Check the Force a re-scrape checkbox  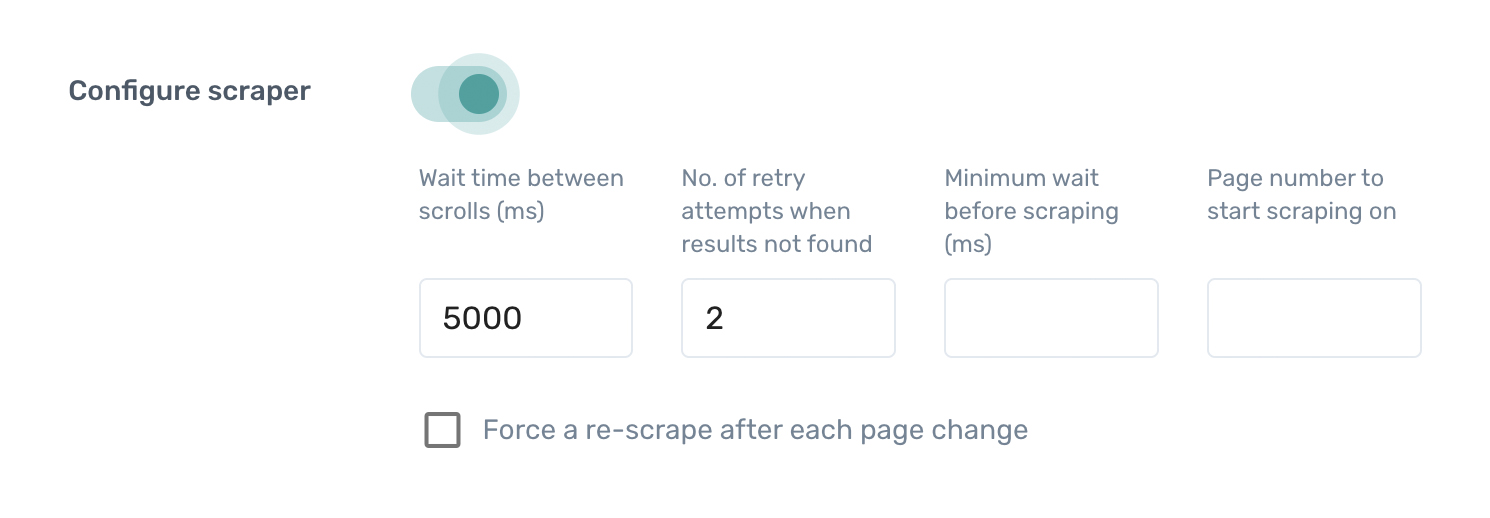click(x=442, y=430)
